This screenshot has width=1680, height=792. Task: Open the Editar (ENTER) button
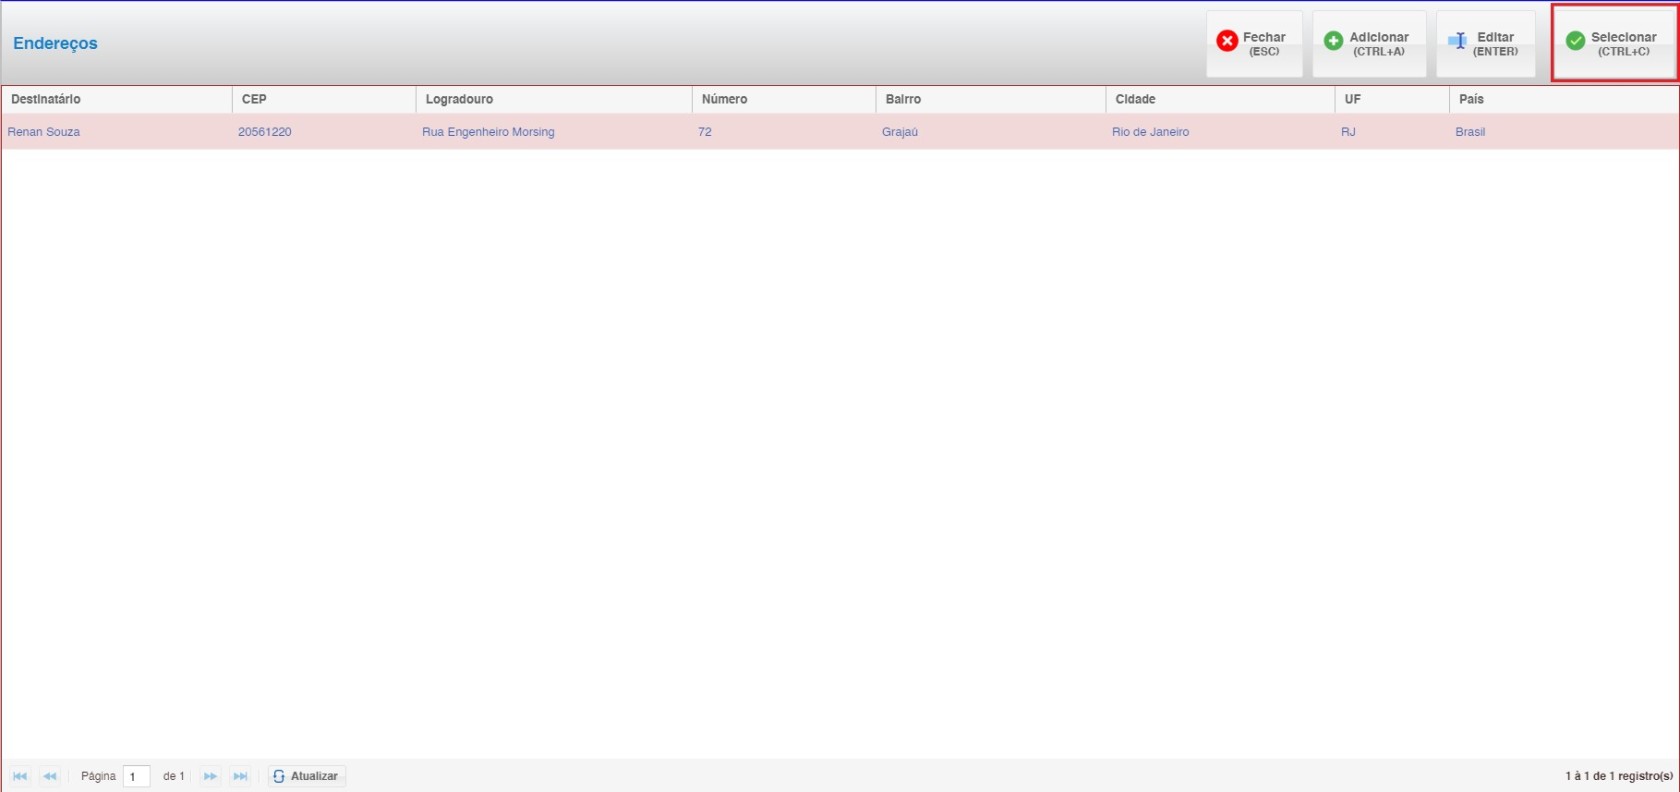click(1485, 43)
